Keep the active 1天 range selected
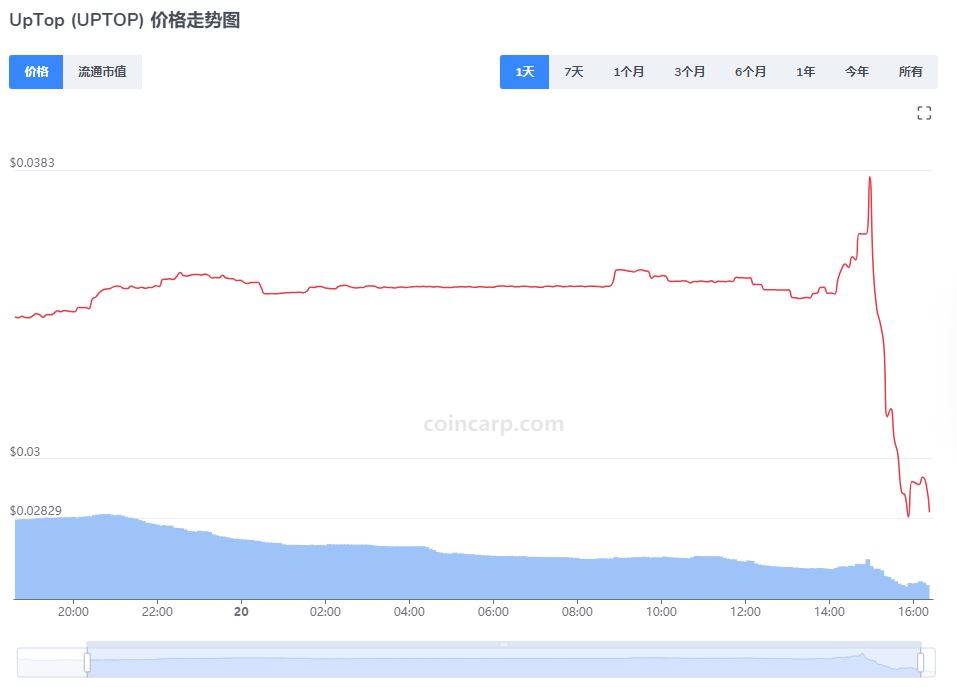Image resolution: width=957 pixels, height=687 pixels. [x=524, y=71]
